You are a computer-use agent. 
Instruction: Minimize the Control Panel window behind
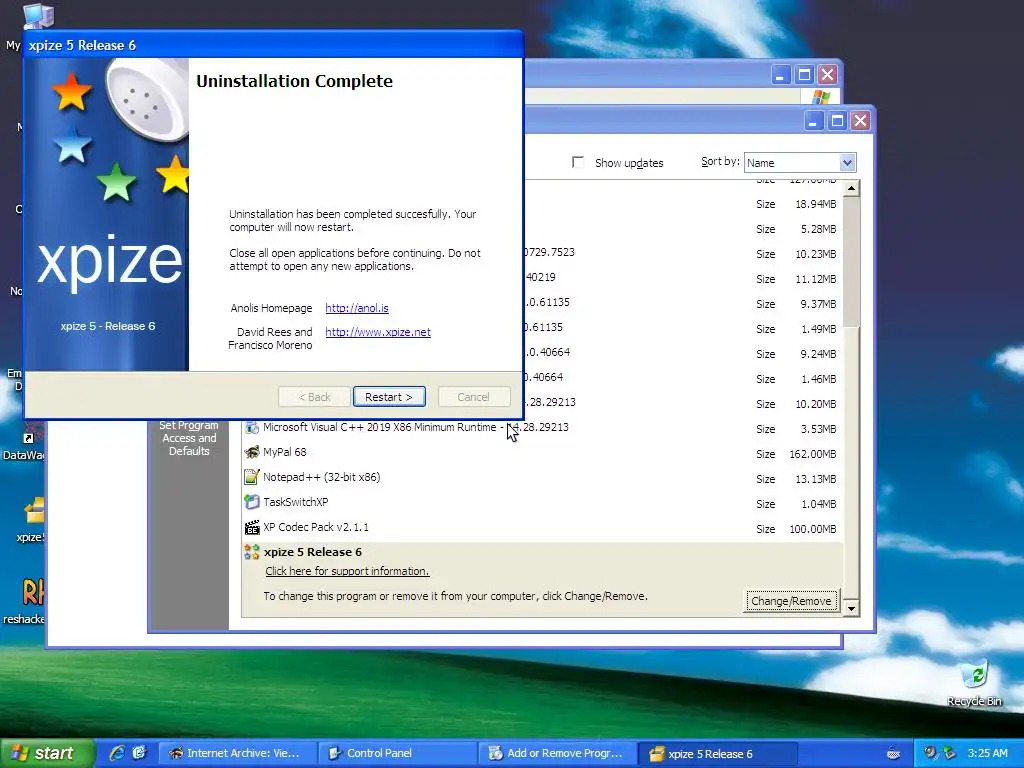point(780,75)
